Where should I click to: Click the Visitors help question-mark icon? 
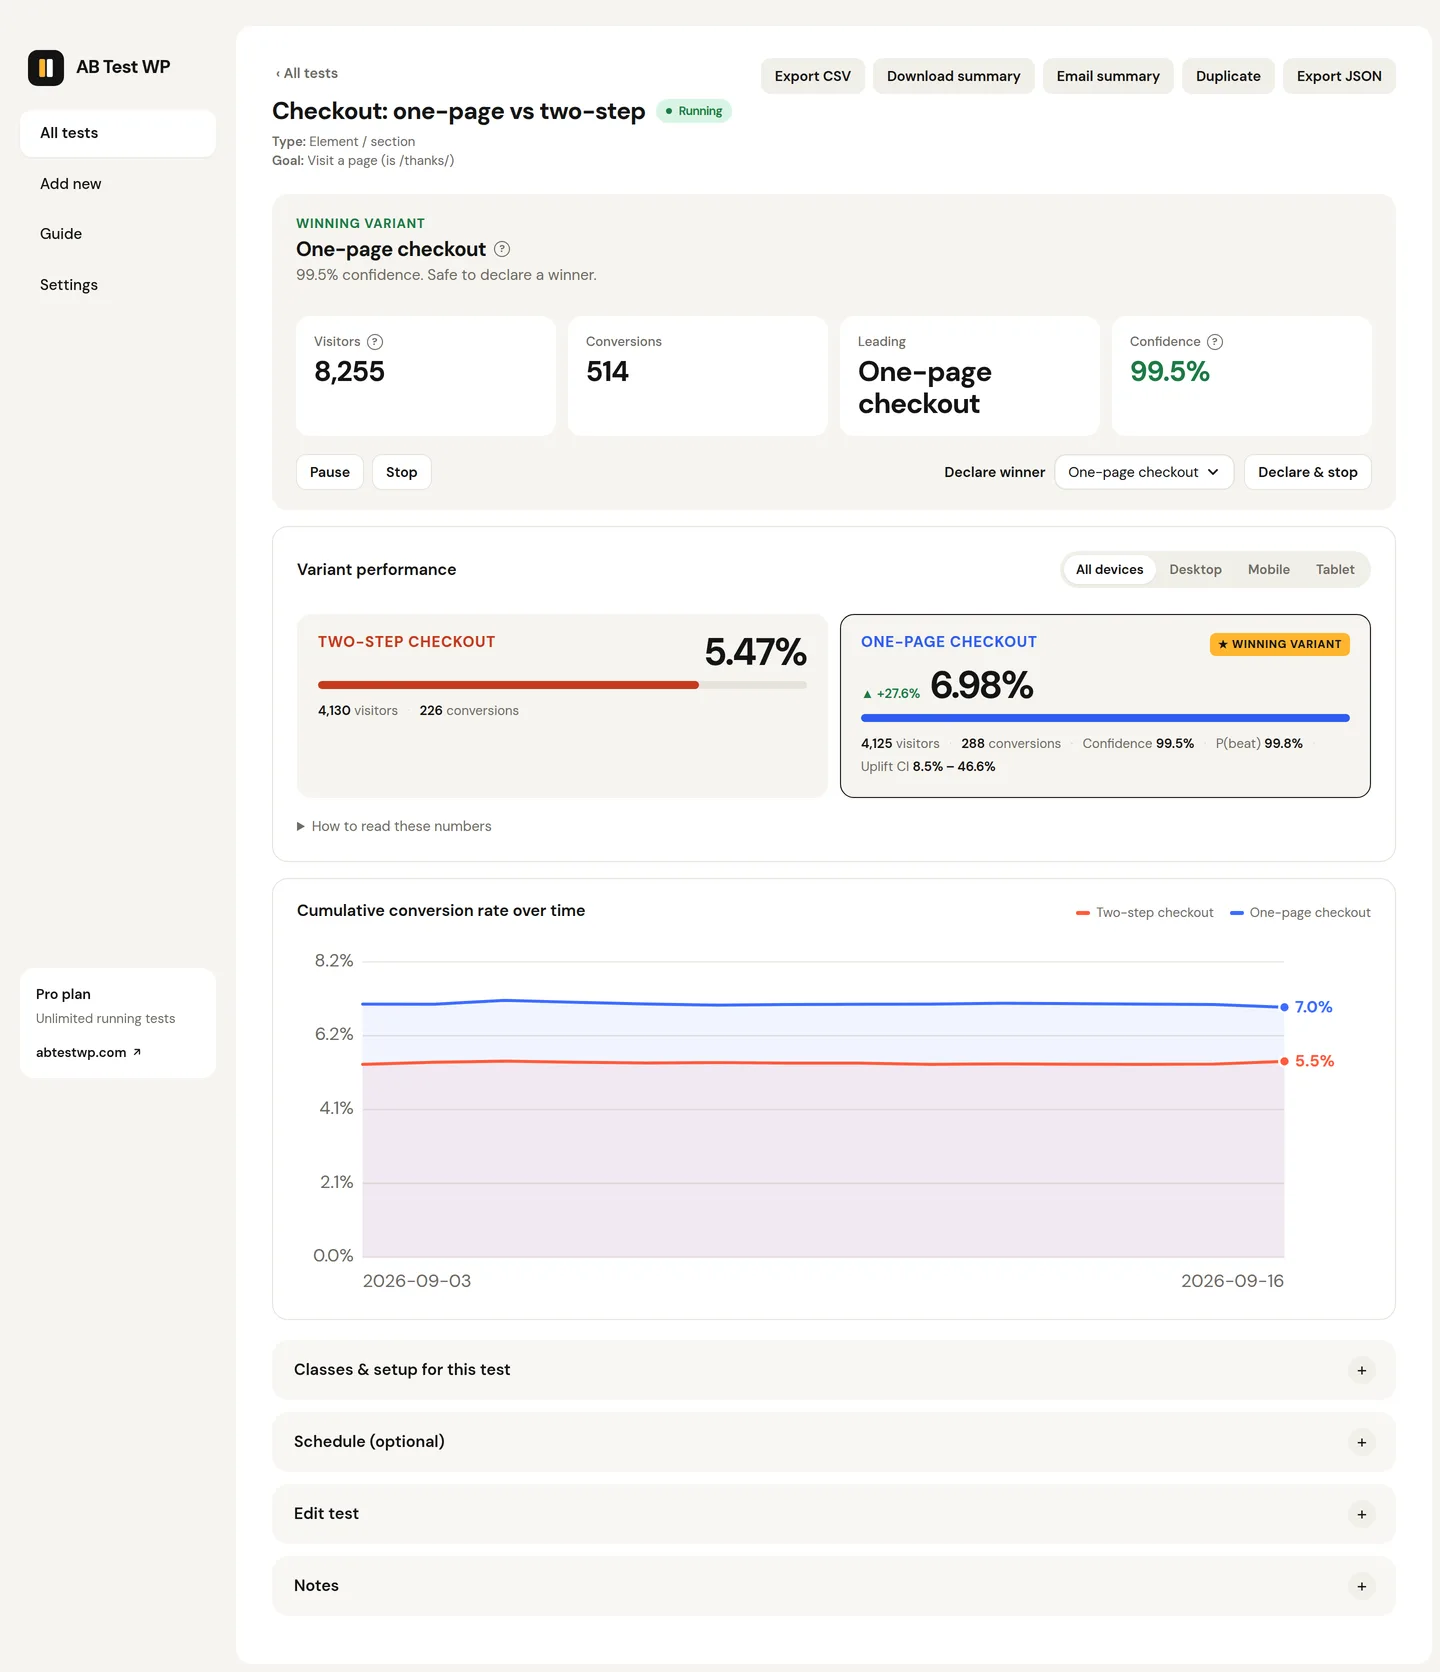pos(375,342)
